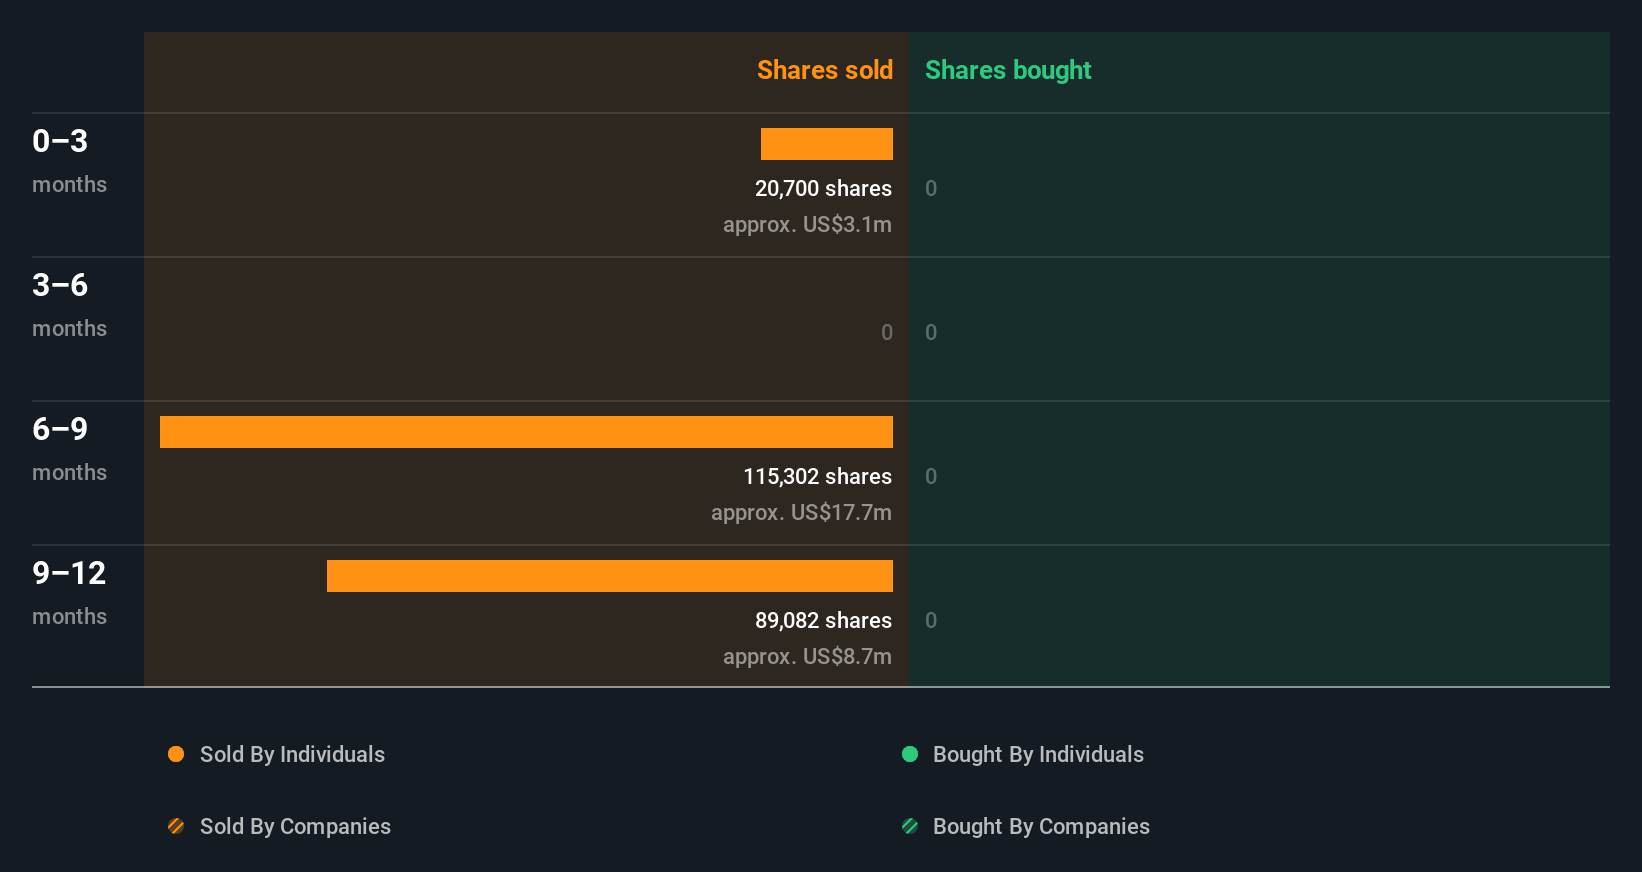Click the 0–3 months row label
Viewport: 1642px width, 872px height.
pos(69,160)
